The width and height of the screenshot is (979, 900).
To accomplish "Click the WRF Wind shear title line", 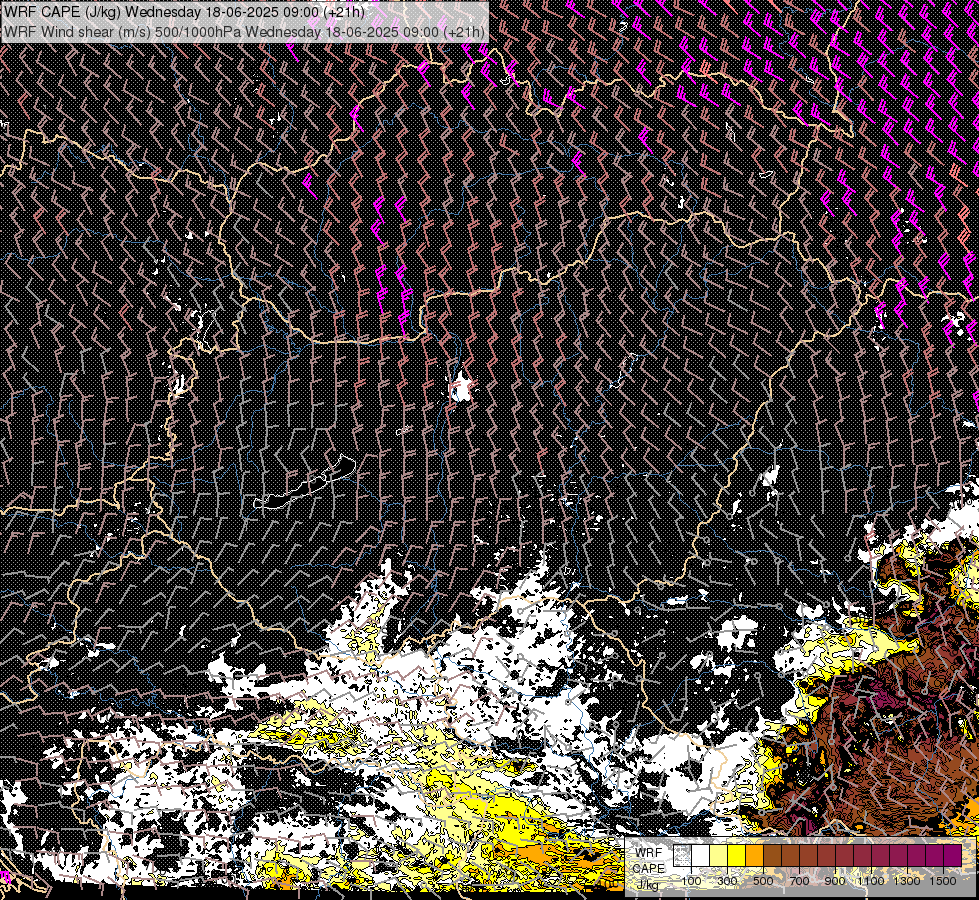I will (244, 32).
